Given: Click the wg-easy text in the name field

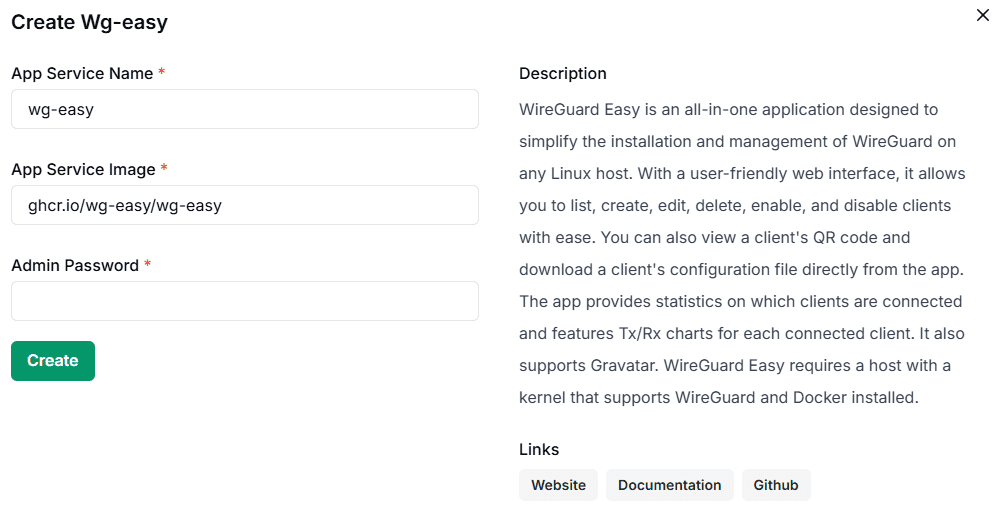Looking at the screenshot, I should [61, 109].
